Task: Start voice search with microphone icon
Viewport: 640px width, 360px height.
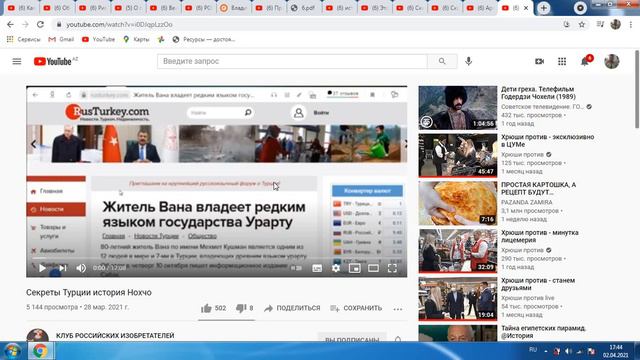Action: tap(469, 61)
